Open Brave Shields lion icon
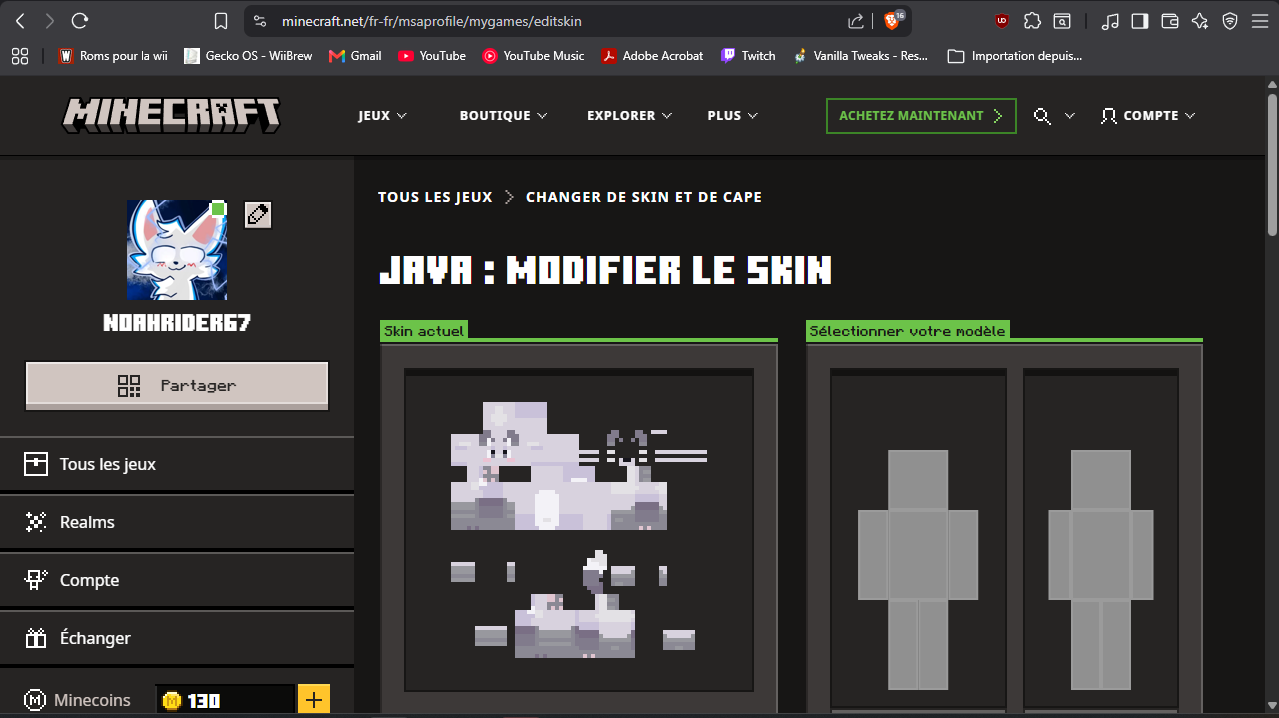 [x=892, y=20]
